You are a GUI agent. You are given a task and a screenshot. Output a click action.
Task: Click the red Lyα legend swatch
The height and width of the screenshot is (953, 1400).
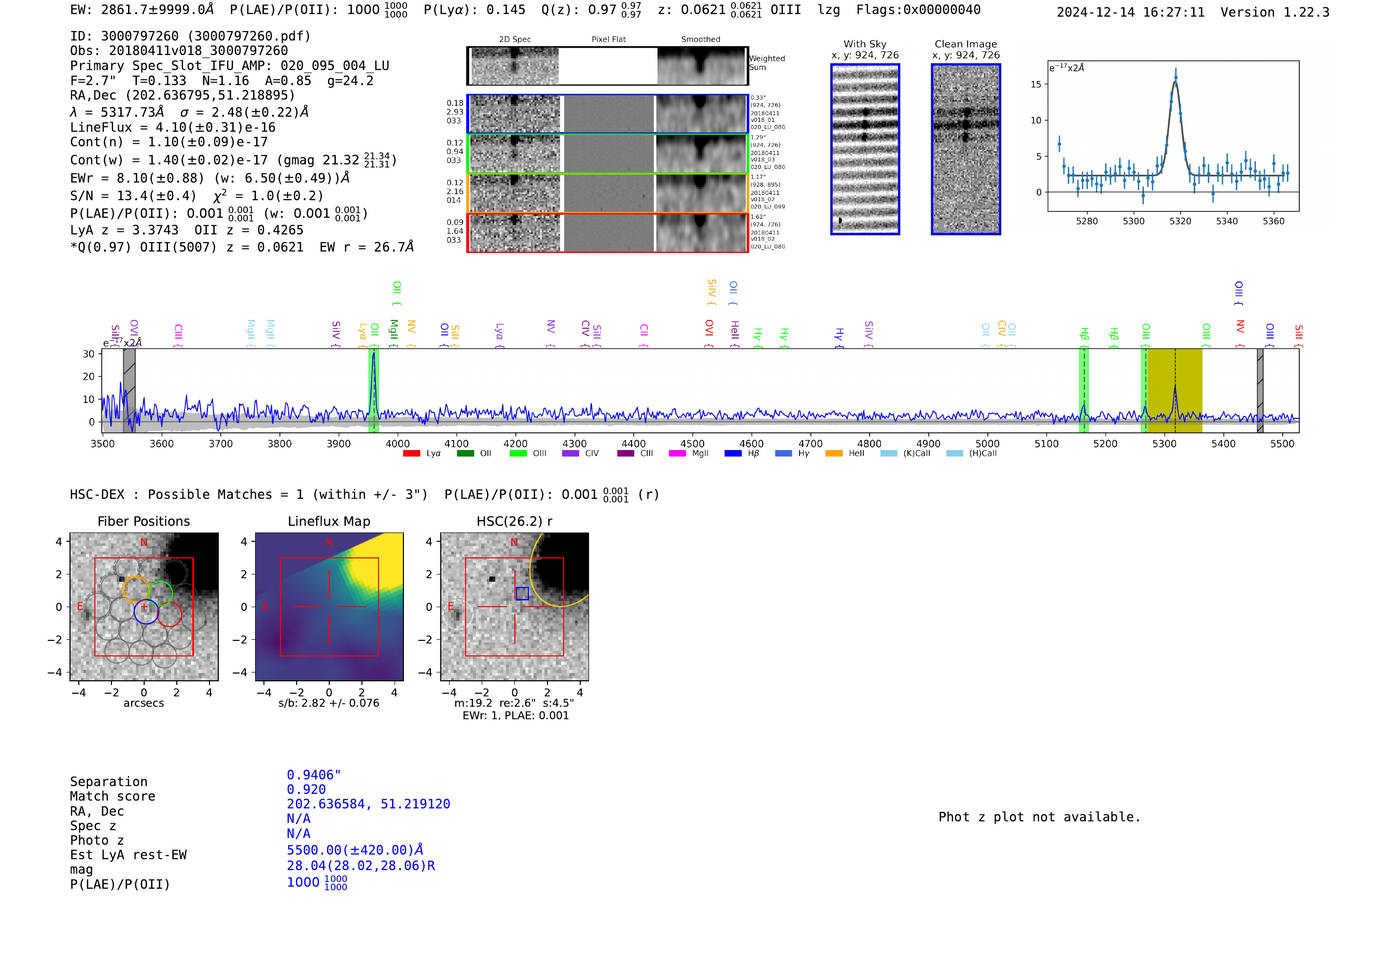[x=411, y=454]
